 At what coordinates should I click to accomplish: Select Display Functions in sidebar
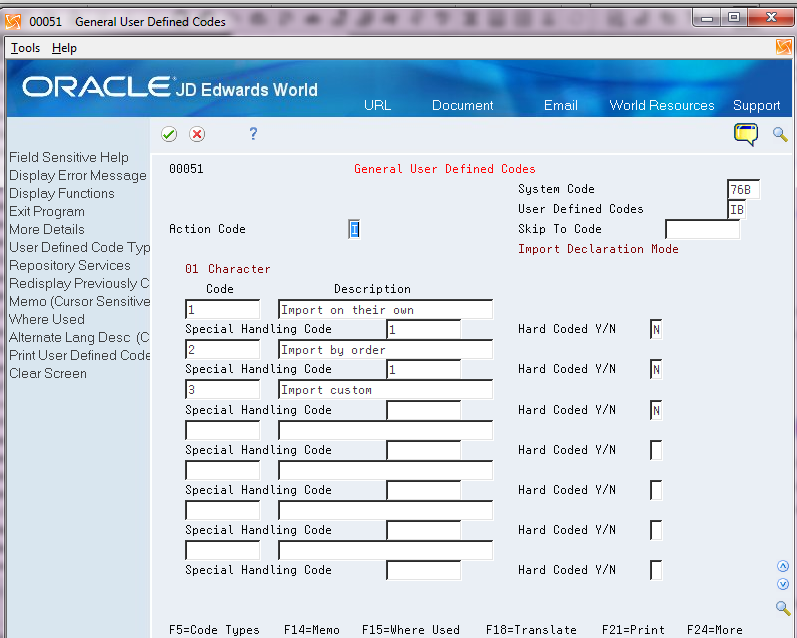pos(62,194)
